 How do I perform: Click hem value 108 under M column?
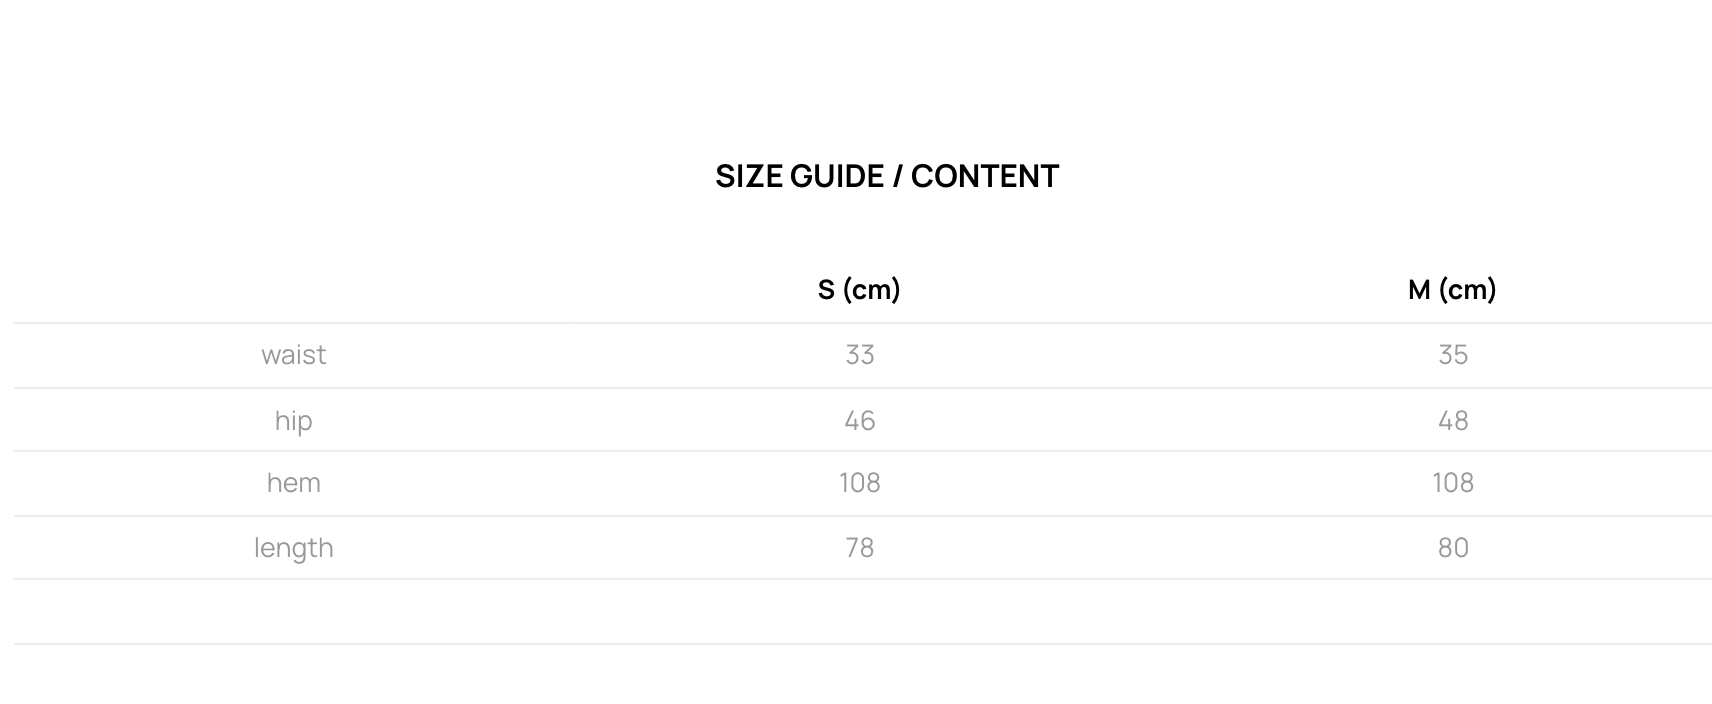click(x=1452, y=483)
